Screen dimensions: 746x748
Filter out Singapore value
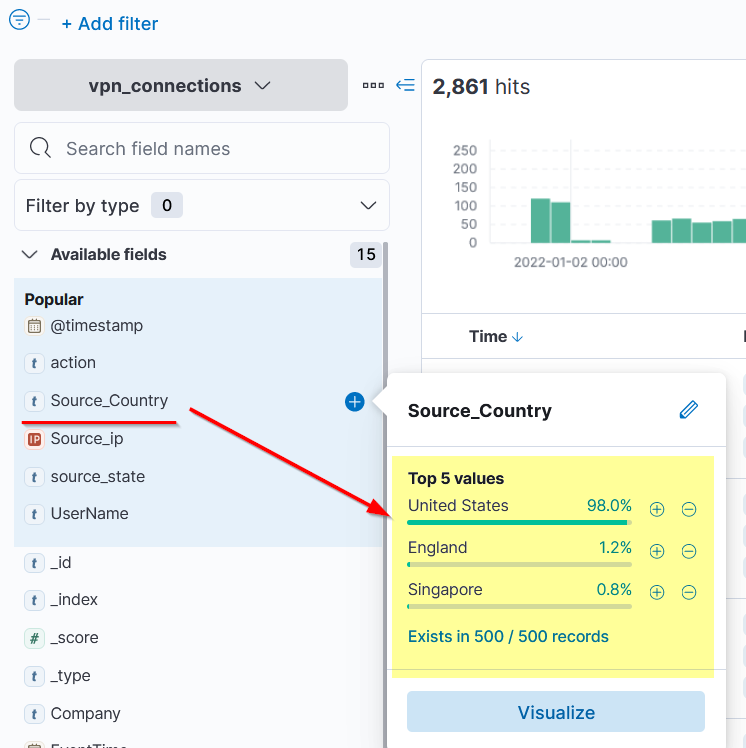689,592
